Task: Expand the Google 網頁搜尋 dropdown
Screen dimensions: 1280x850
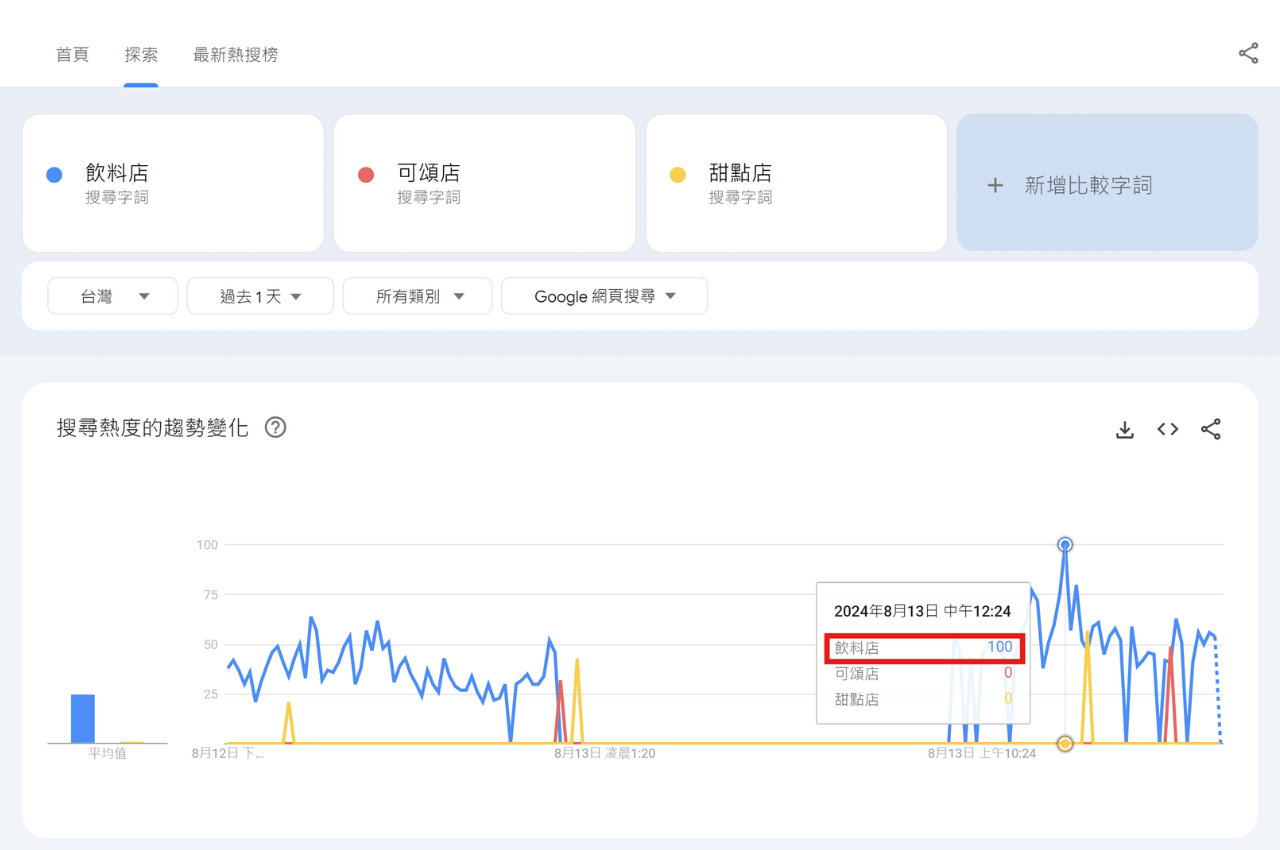Action: point(605,296)
